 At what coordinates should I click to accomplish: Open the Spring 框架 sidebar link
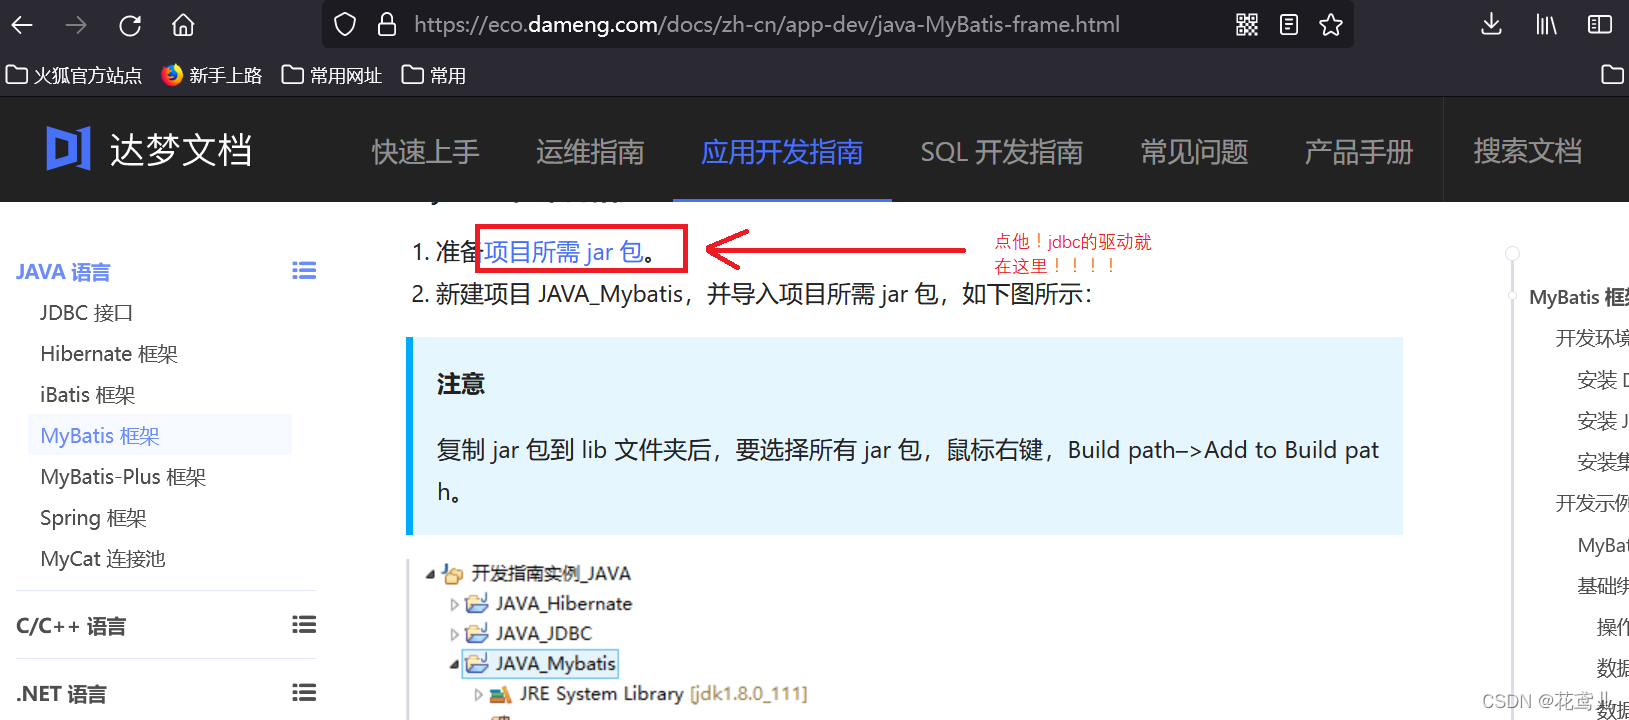pos(93,518)
